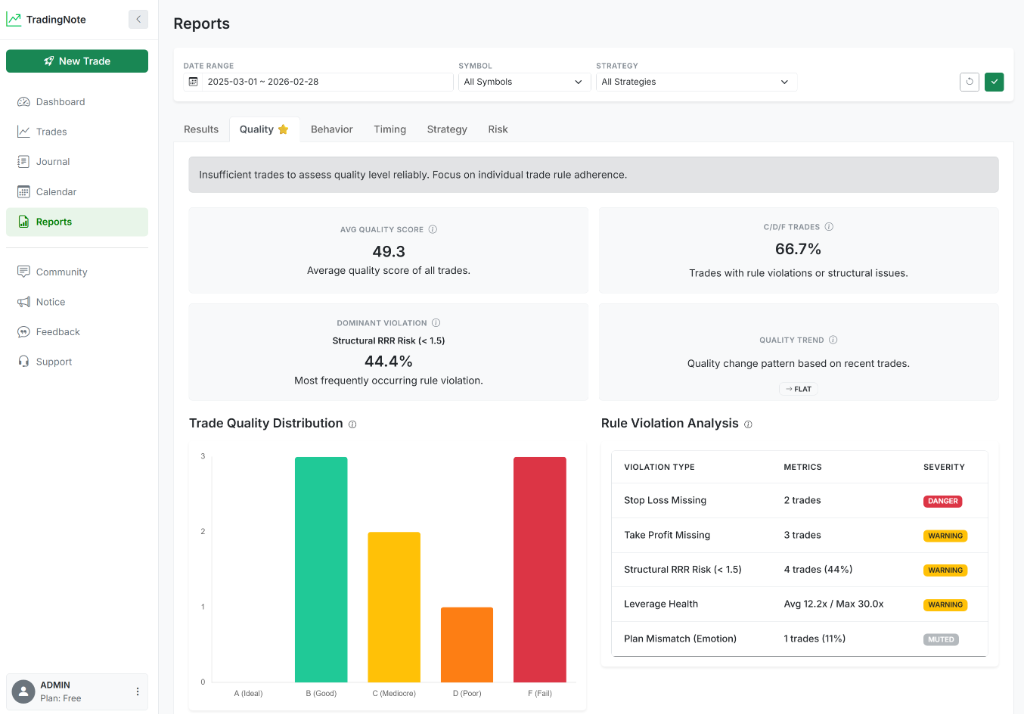This screenshot has width=1024, height=714.
Task: Go to Trades page
Action: point(77,132)
